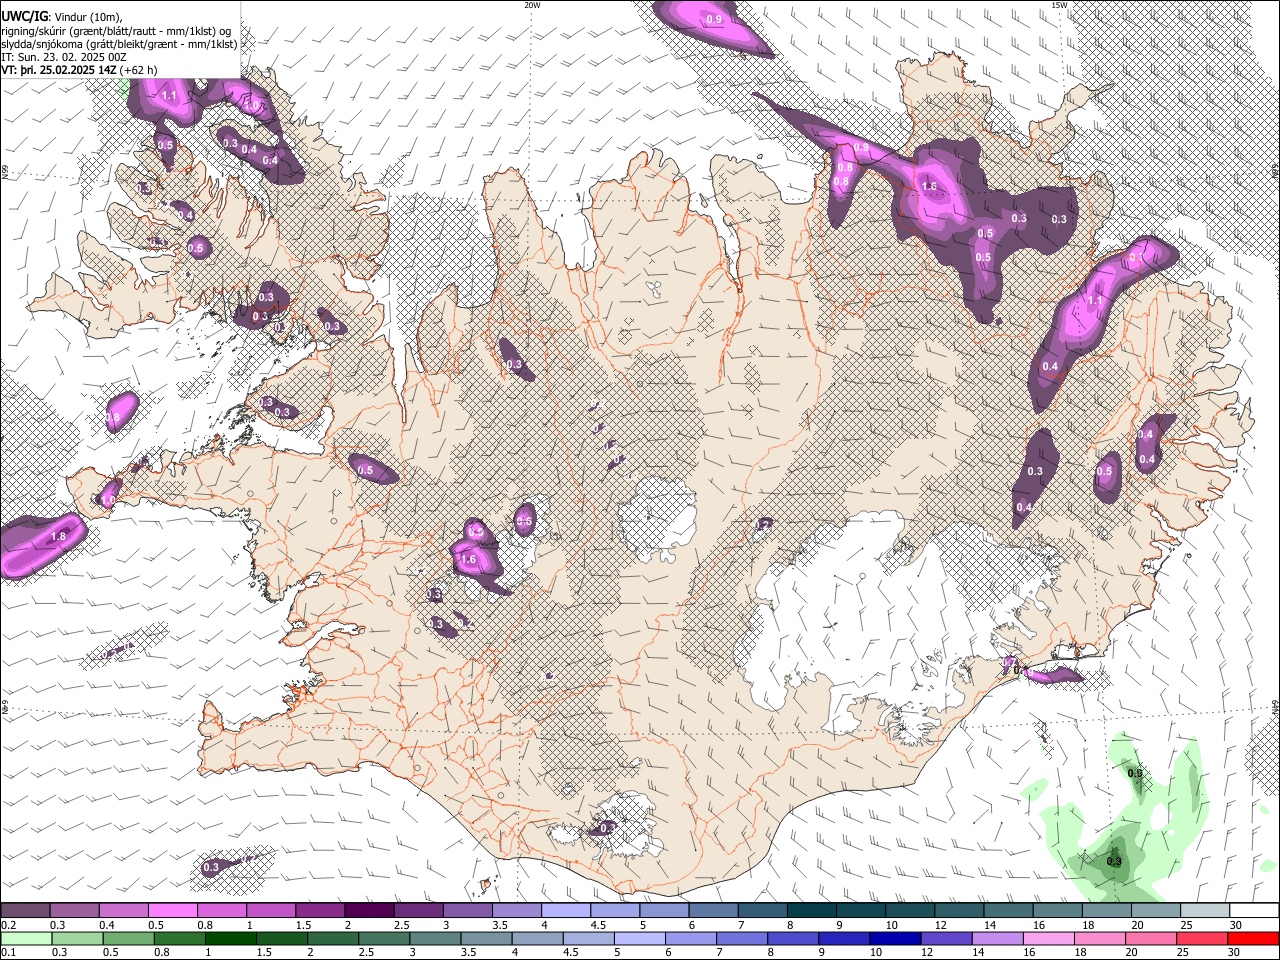The height and width of the screenshot is (960, 1280).
Task: Select the bright red rain swatch labeled 30
Action: (x=1253, y=938)
